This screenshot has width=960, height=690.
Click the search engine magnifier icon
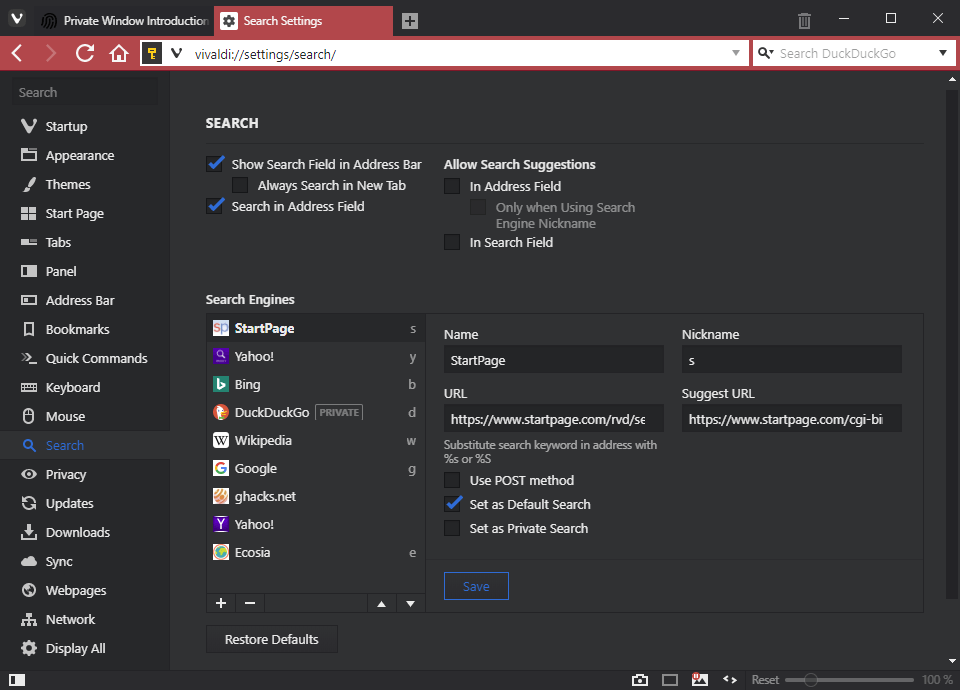(x=765, y=53)
